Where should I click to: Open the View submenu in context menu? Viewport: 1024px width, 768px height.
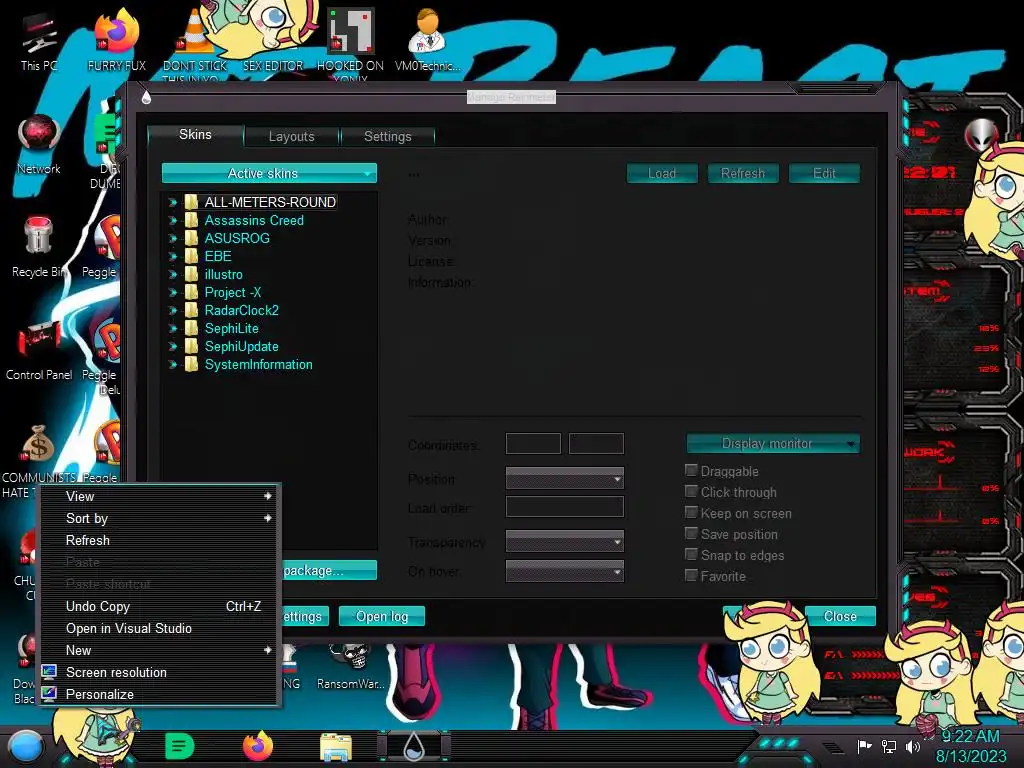pos(161,496)
